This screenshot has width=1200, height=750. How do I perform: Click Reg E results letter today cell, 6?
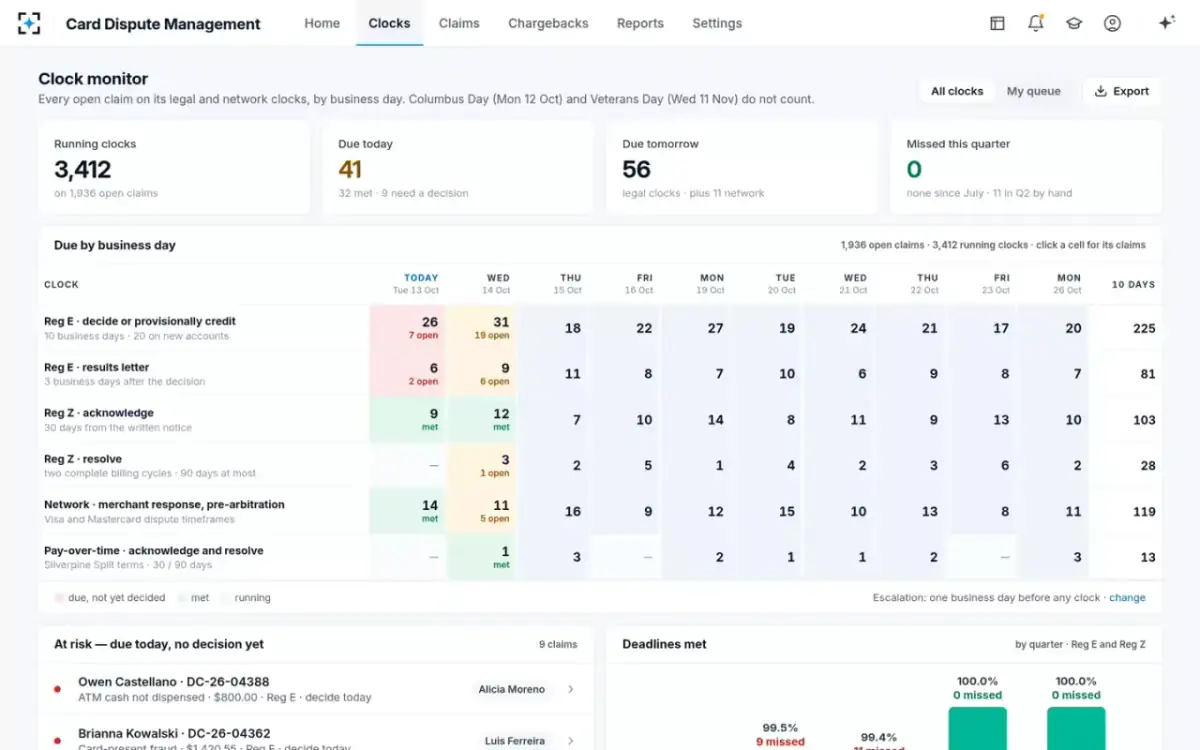[408, 374]
